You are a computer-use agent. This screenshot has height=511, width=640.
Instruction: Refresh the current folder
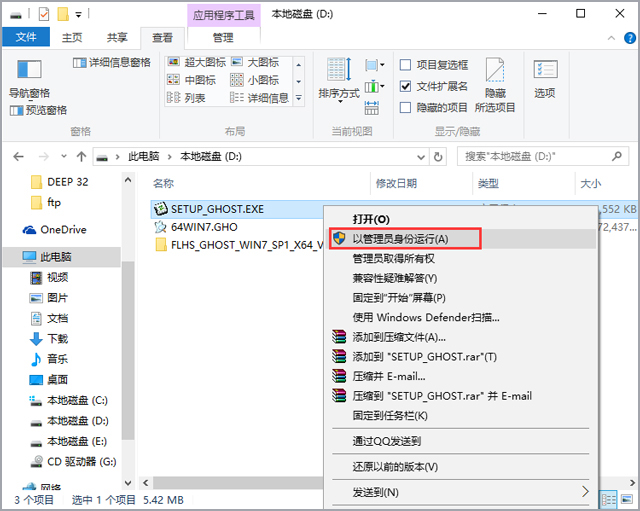click(x=438, y=157)
